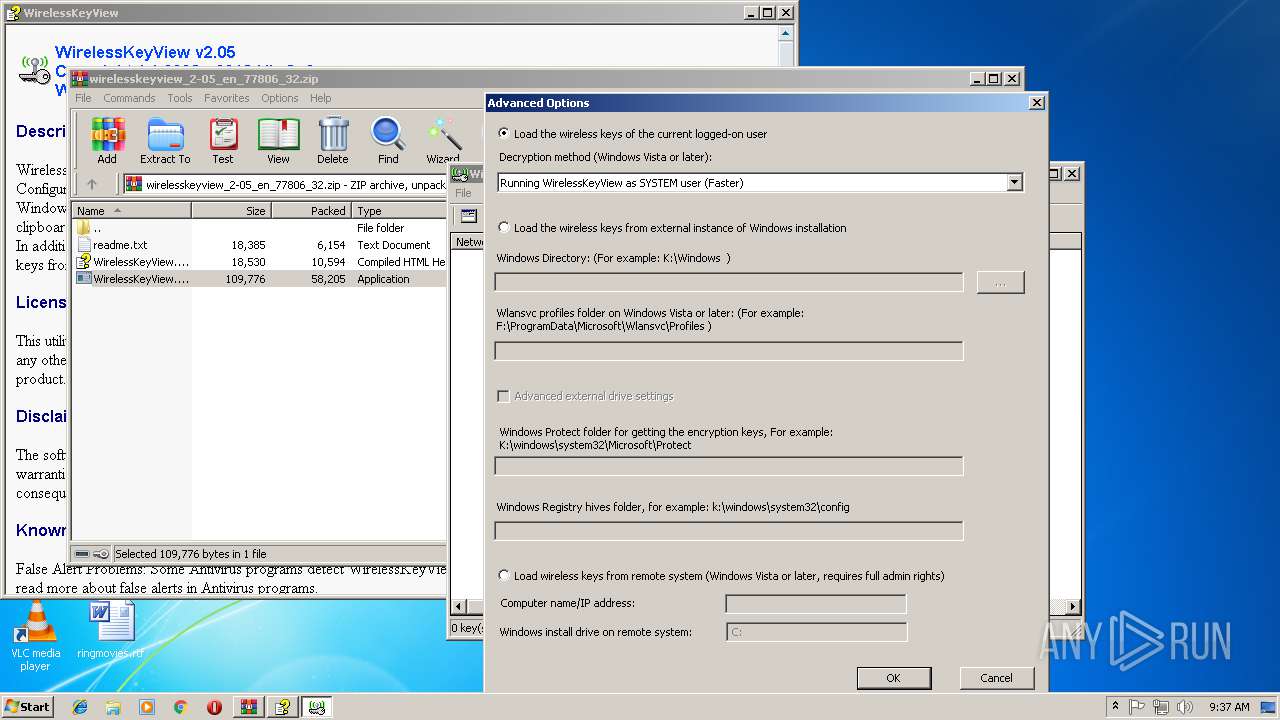This screenshot has width=1280, height=720.
Task: Close the Advanced Options dialog
Action: 1037,102
